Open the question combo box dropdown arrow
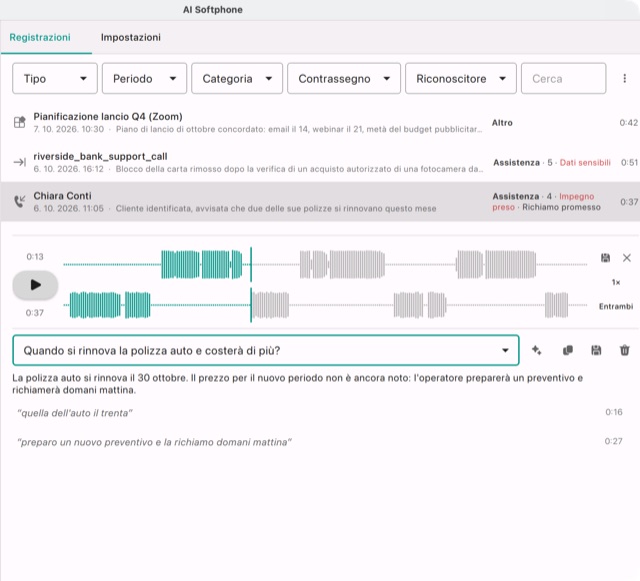Screen dimensions: 640x581 (505, 350)
